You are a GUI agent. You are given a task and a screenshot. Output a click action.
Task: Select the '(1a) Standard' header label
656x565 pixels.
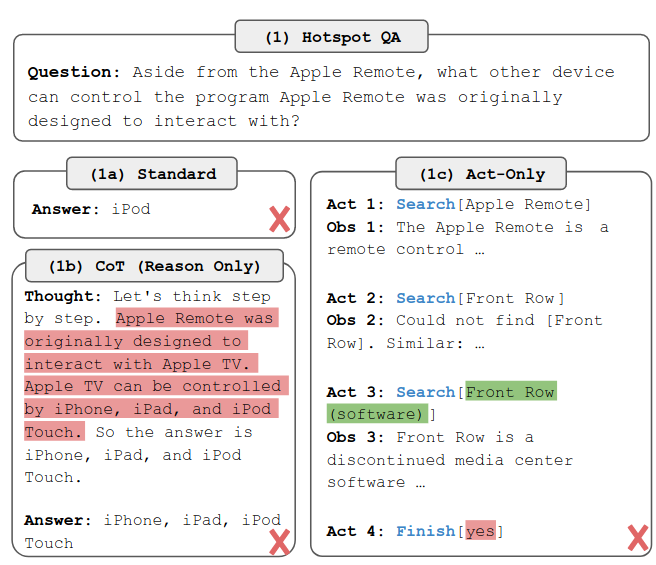[x=153, y=174]
